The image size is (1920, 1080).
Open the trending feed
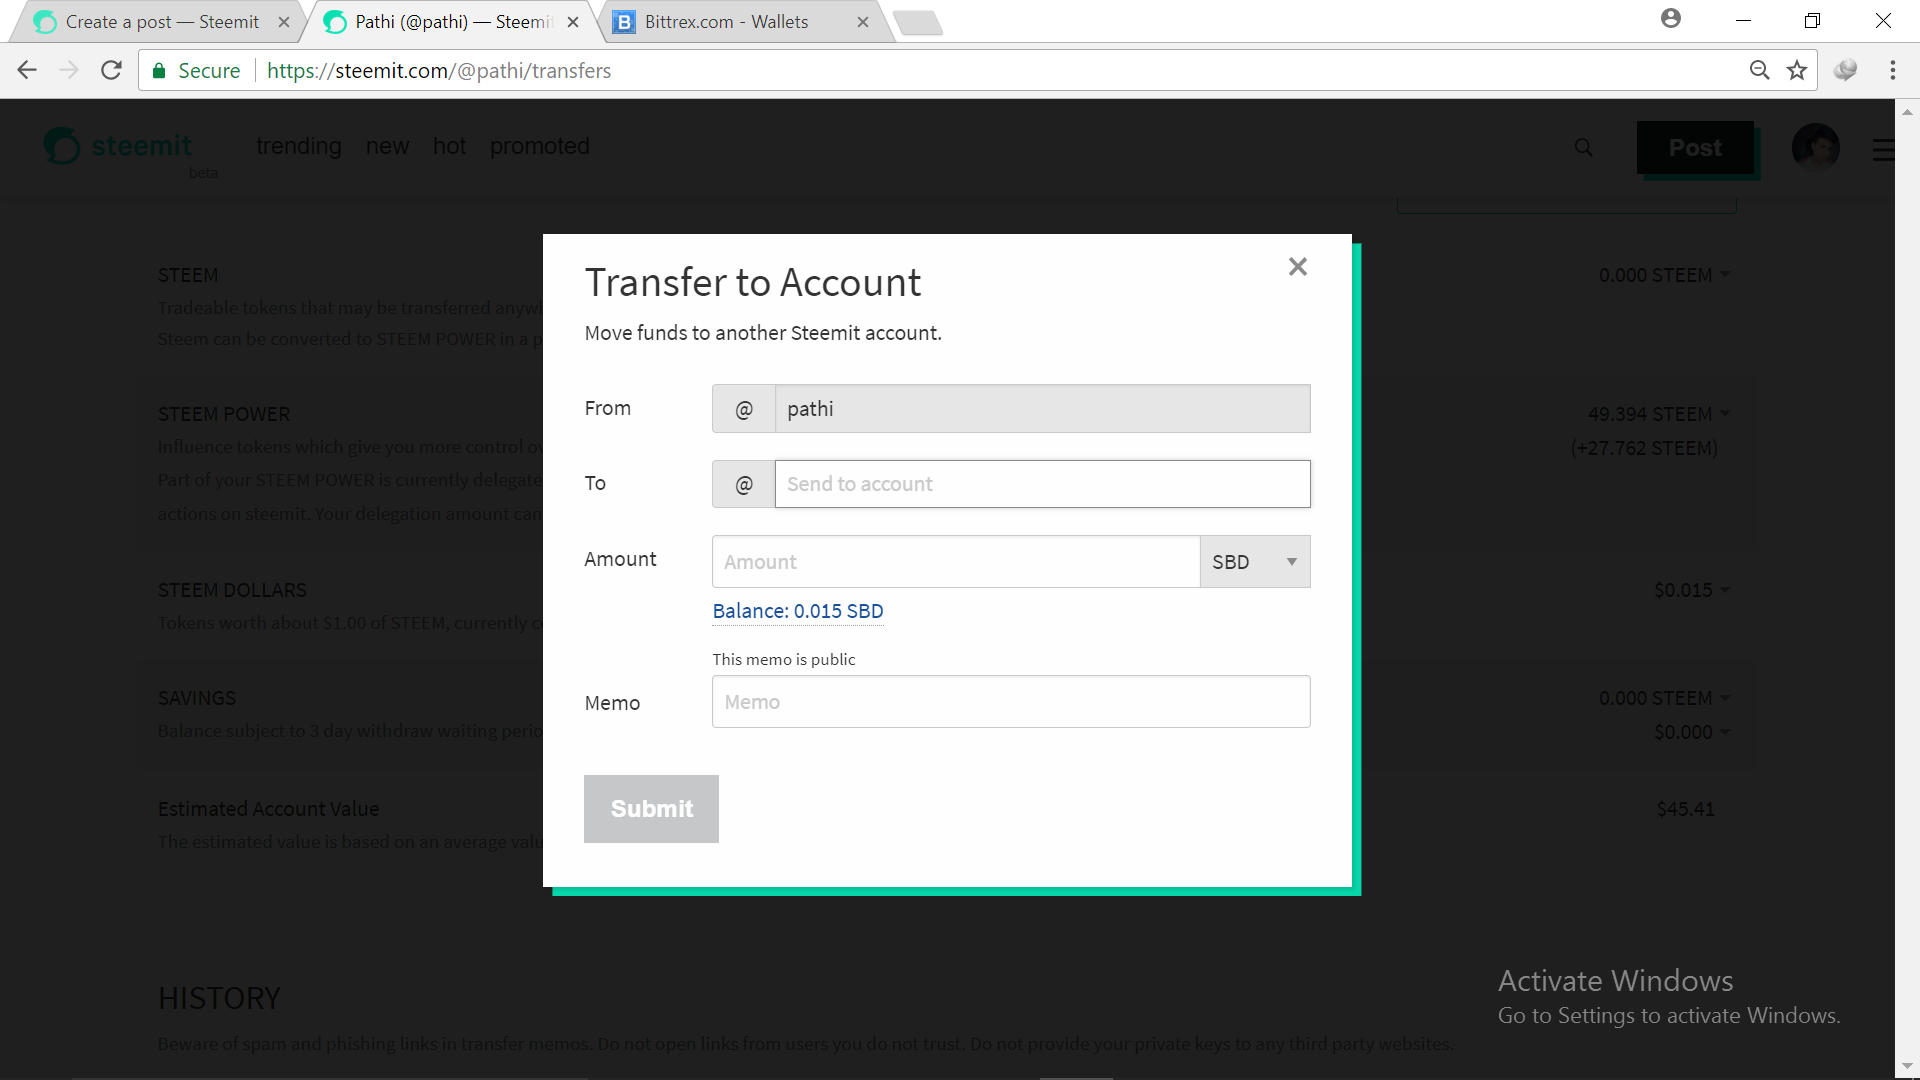pos(299,146)
